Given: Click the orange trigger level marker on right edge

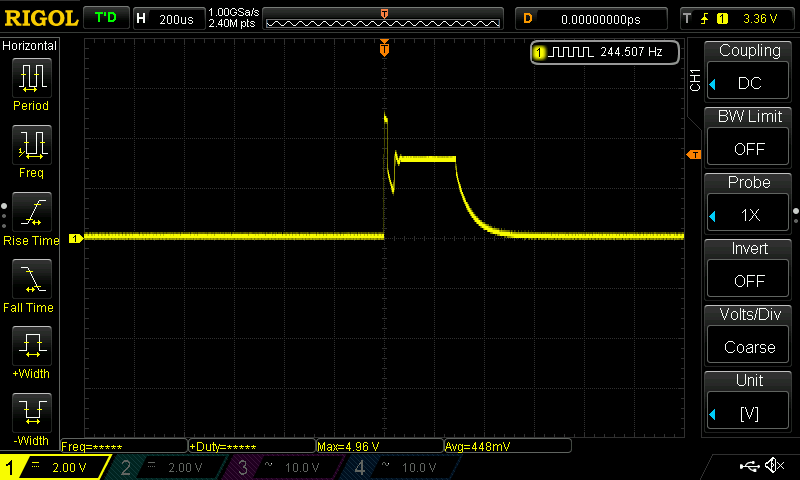Looking at the screenshot, I should [x=694, y=154].
